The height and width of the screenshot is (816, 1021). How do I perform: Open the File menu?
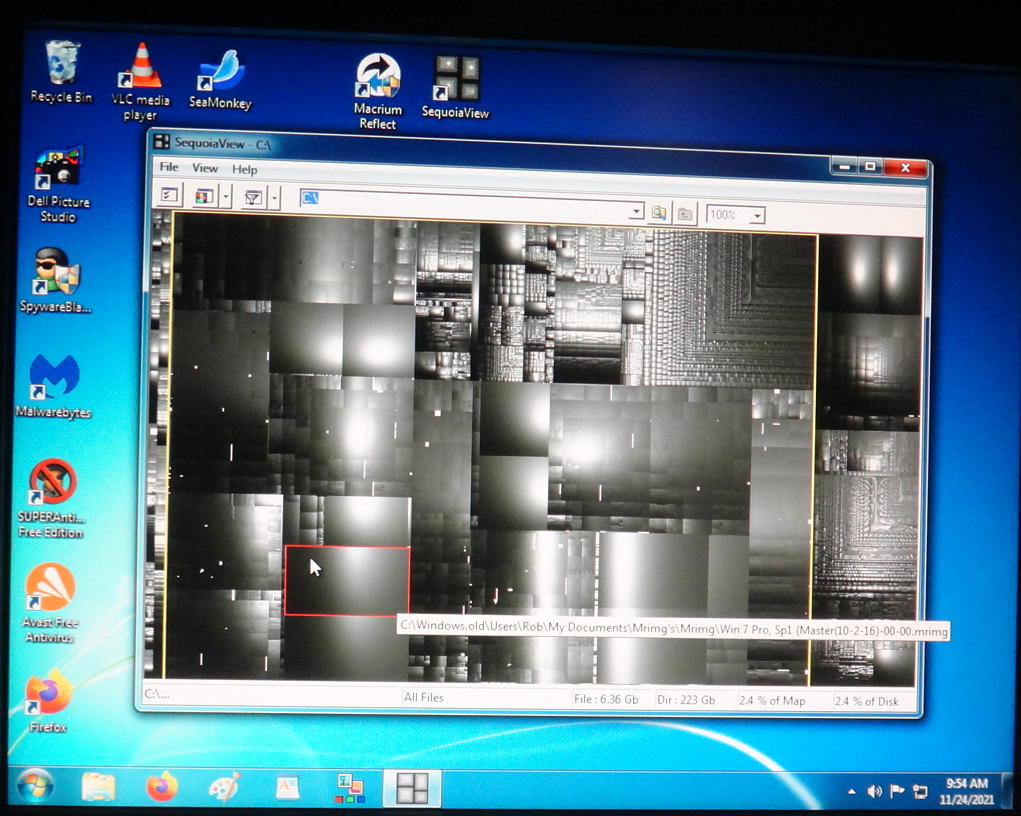tap(169, 167)
